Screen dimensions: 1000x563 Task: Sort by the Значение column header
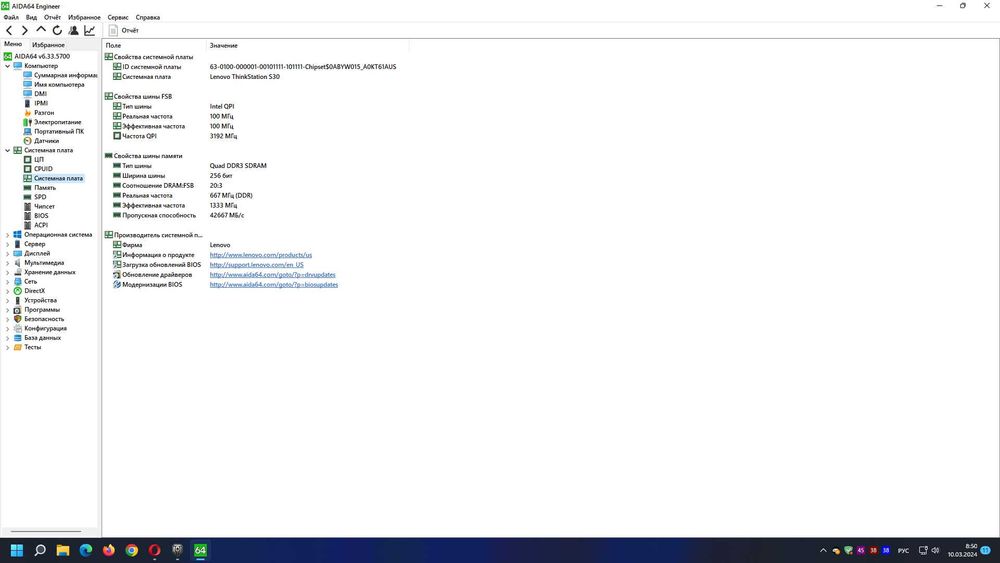click(x=307, y=45)
